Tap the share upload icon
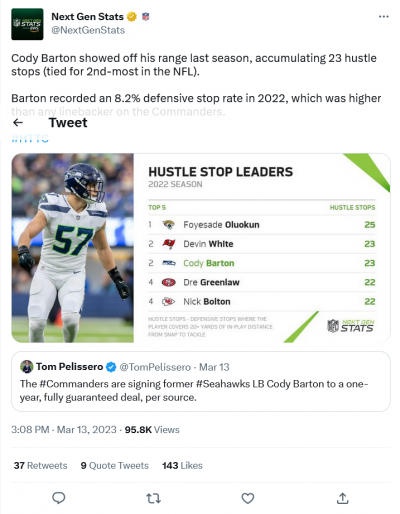 [x=342, y=498]
